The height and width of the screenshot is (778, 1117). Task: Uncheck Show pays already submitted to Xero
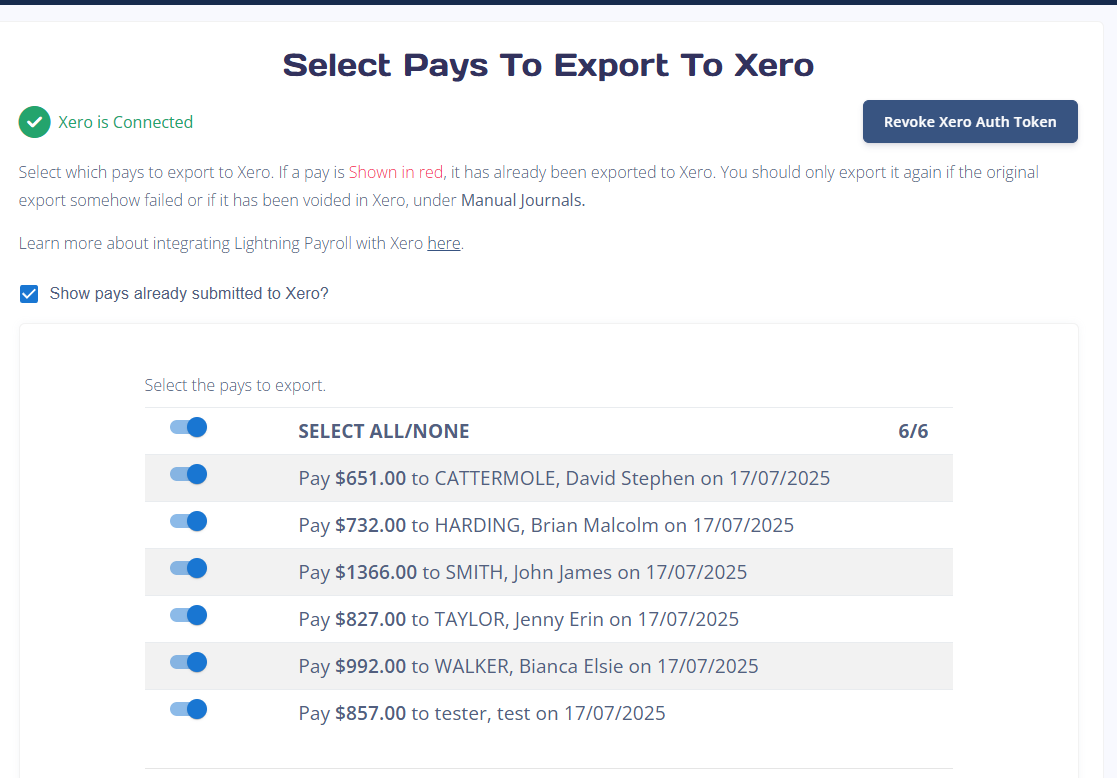click(x=29, y=293)
